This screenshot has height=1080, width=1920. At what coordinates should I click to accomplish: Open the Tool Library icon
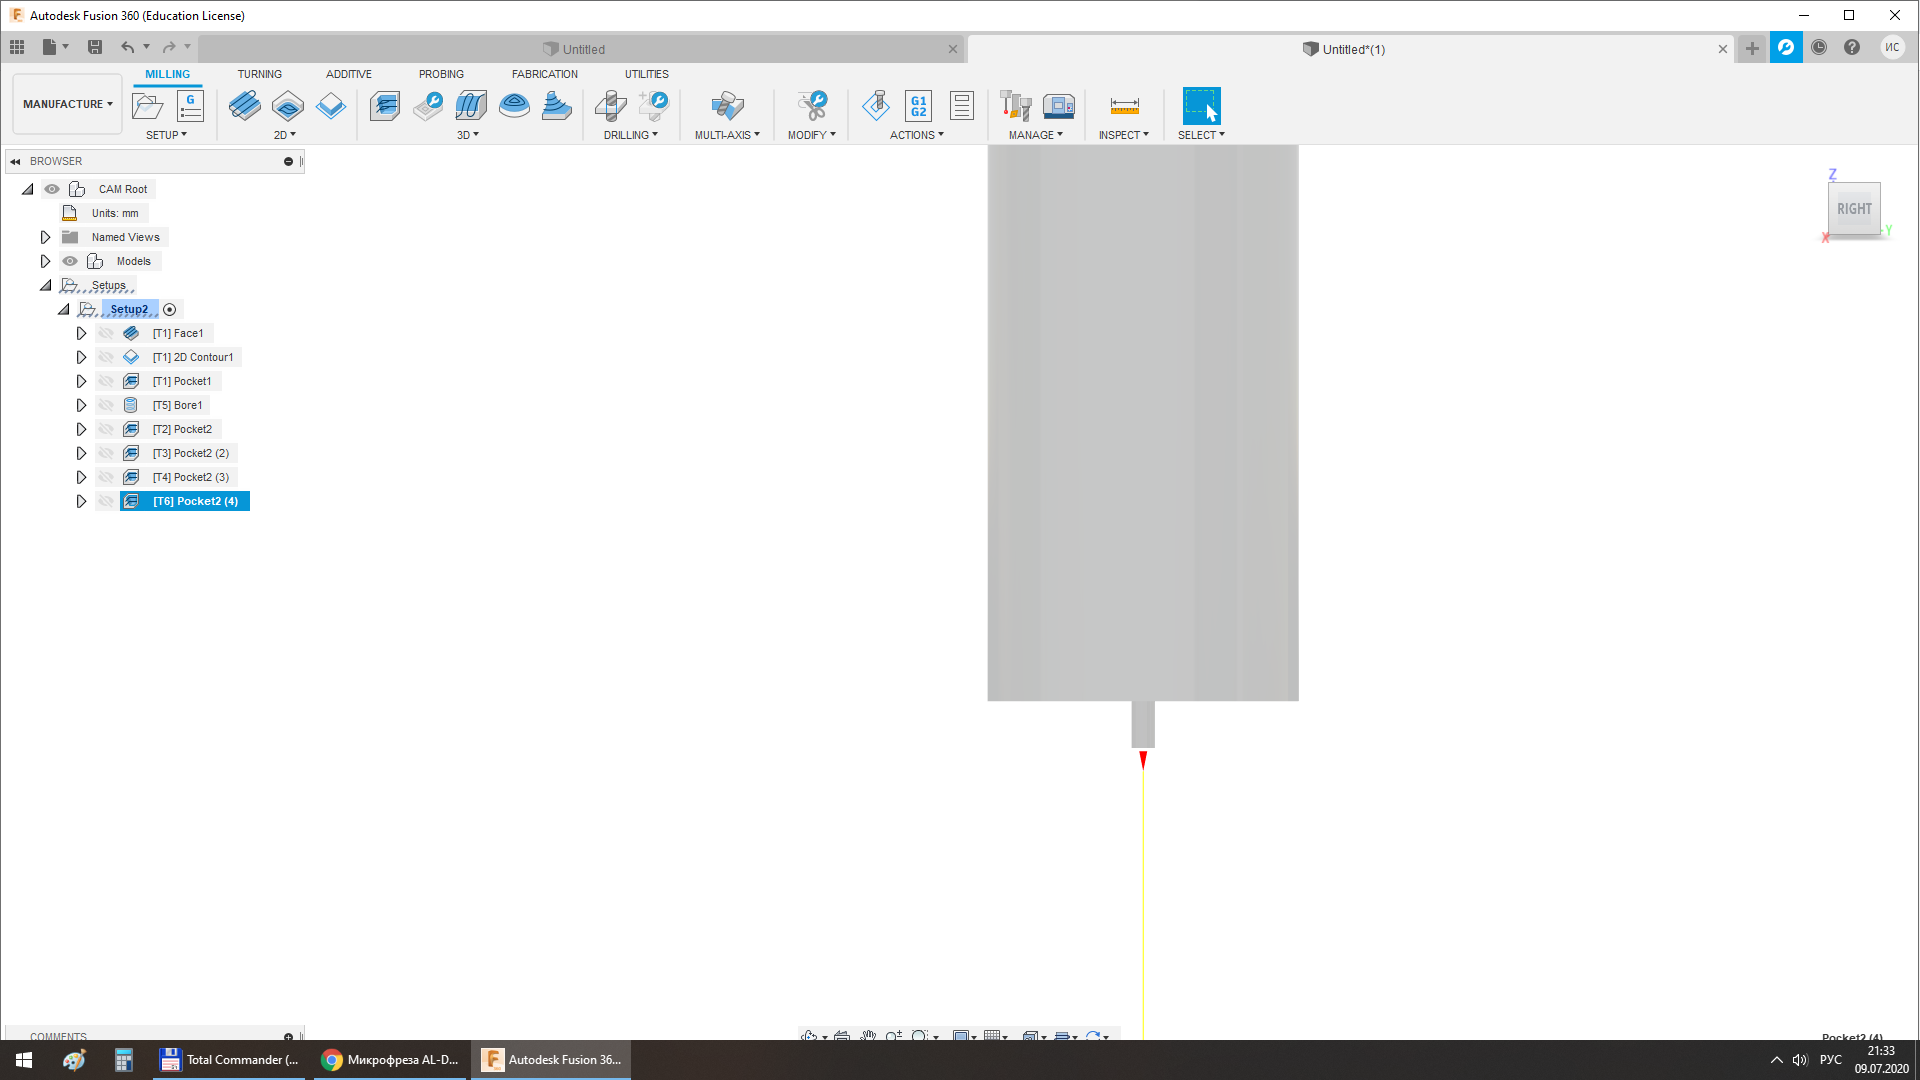tap(1016, 106)
